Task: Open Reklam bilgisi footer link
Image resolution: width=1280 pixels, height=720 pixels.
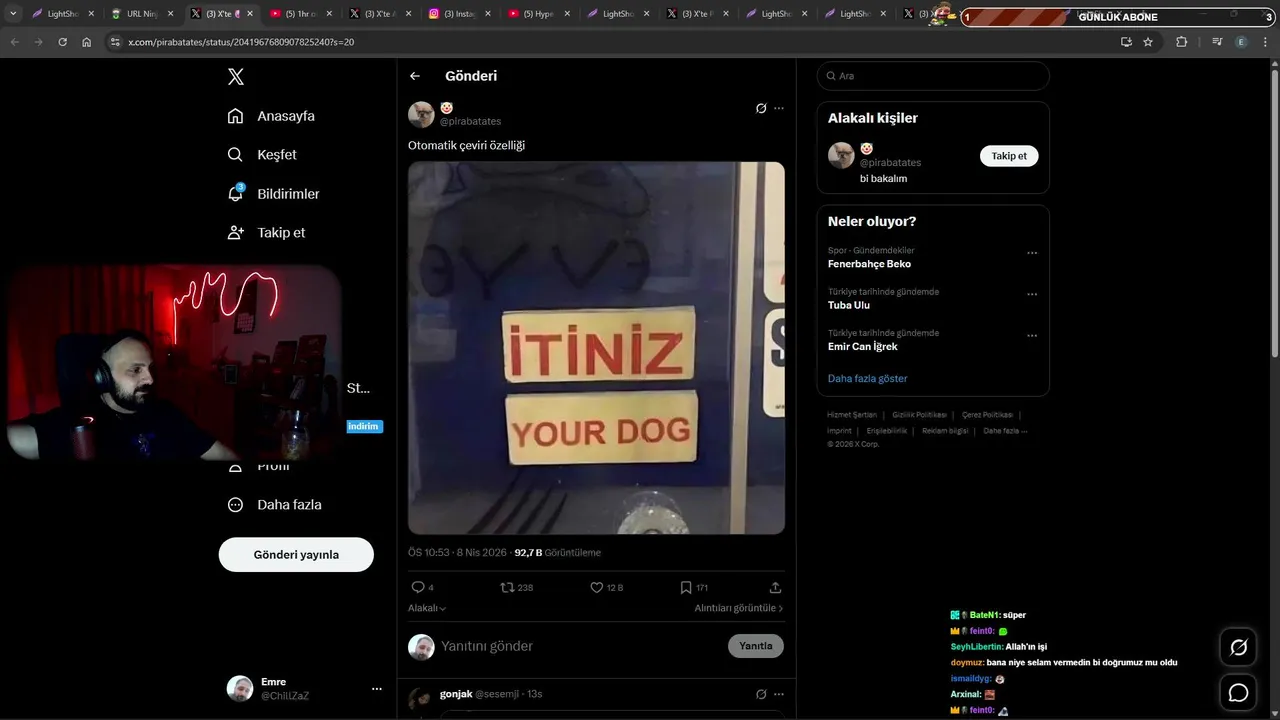Action: 945,431
